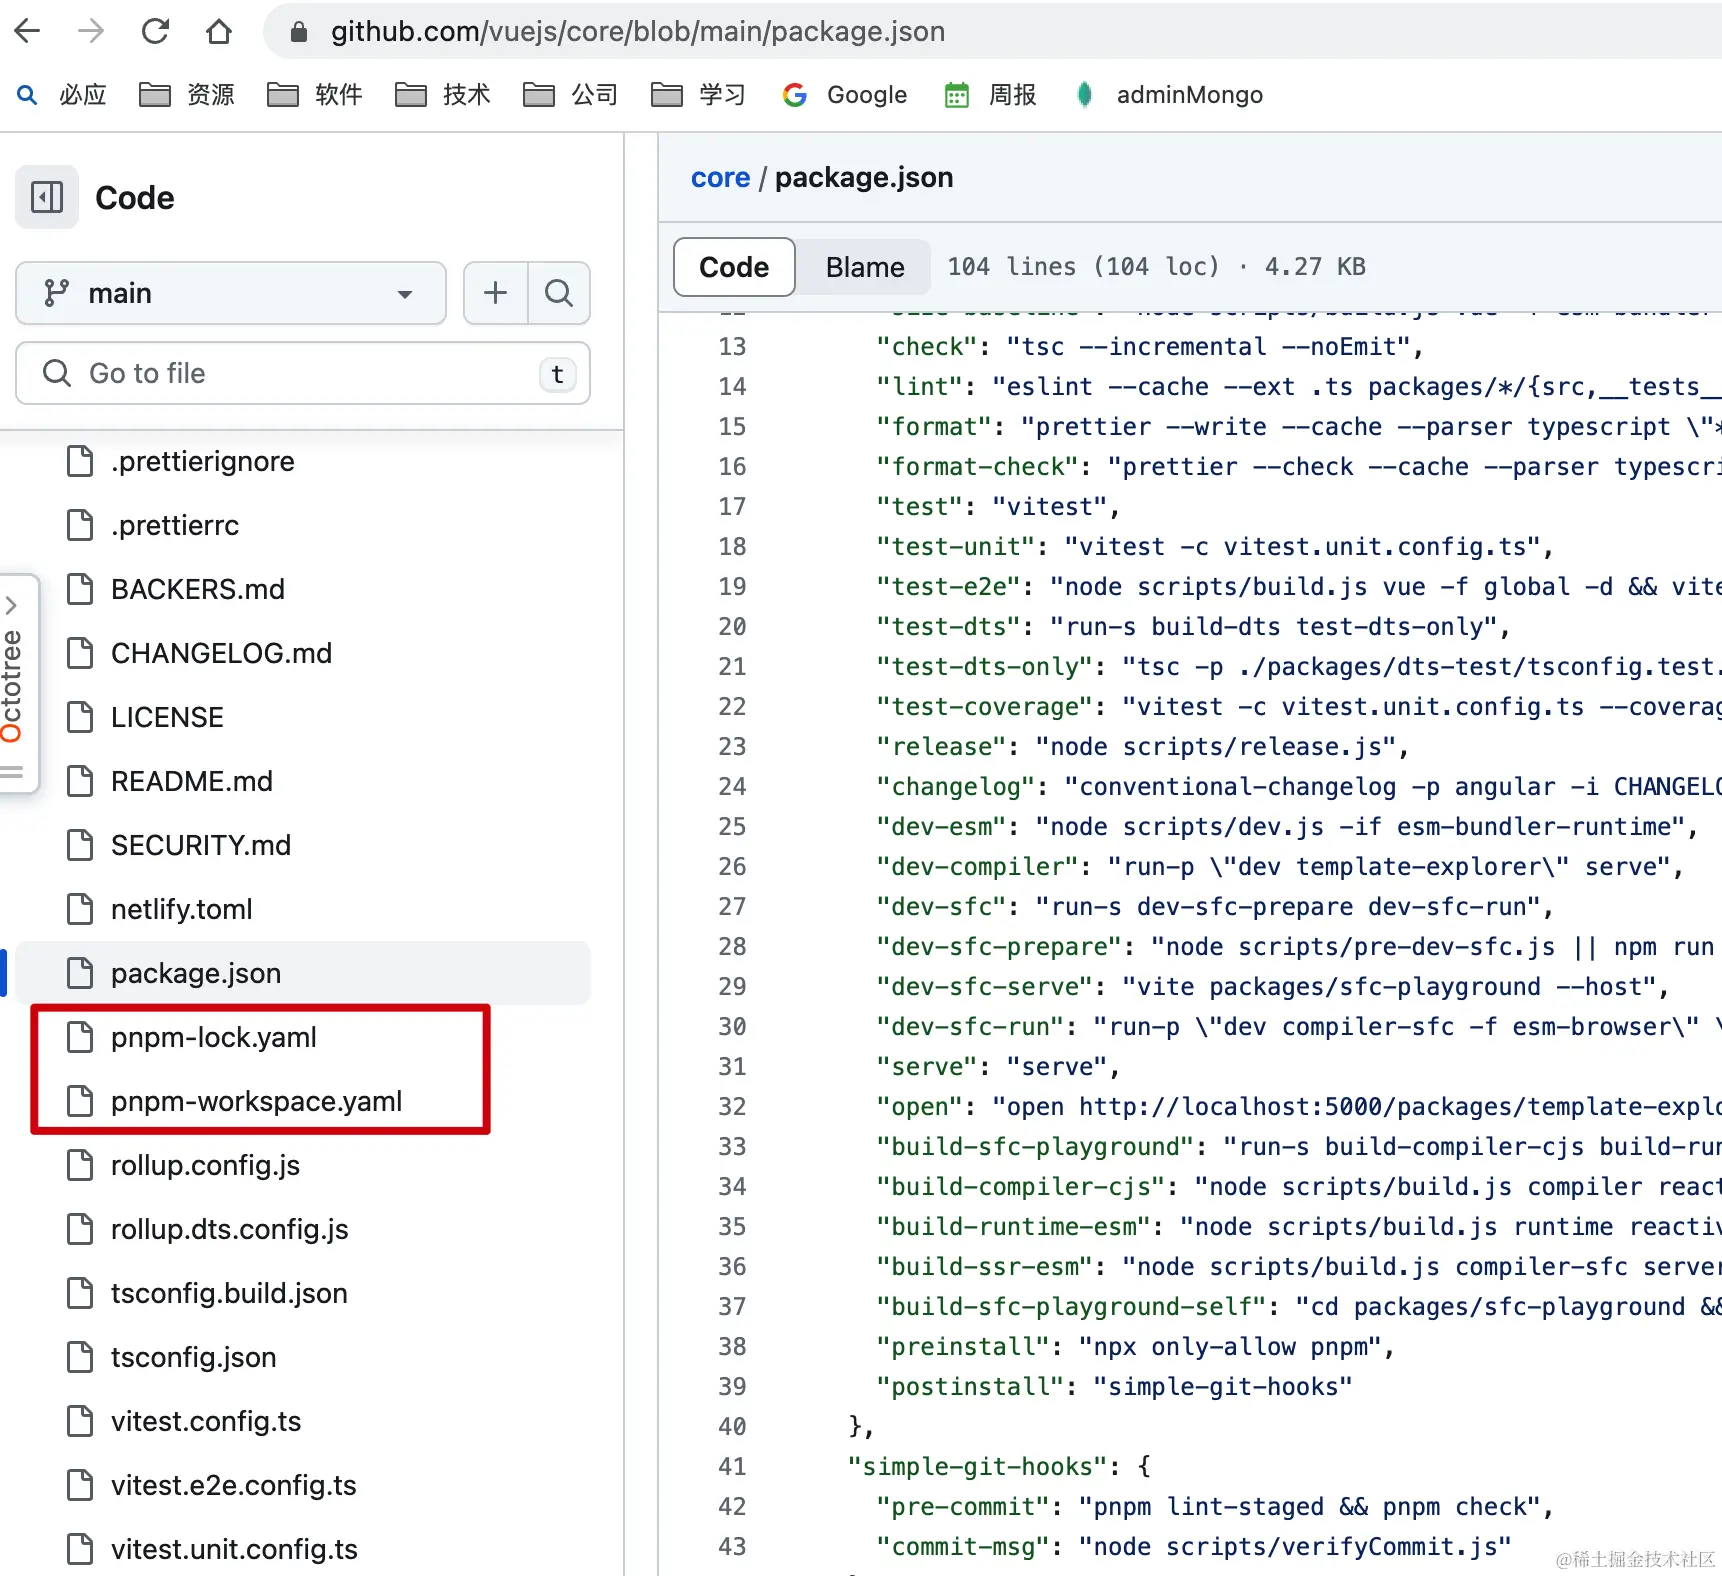Screen dimensions: 1722x1576
Task: Open vitest.e2e.config.ts in the file tree
Action: [233, 1485]
